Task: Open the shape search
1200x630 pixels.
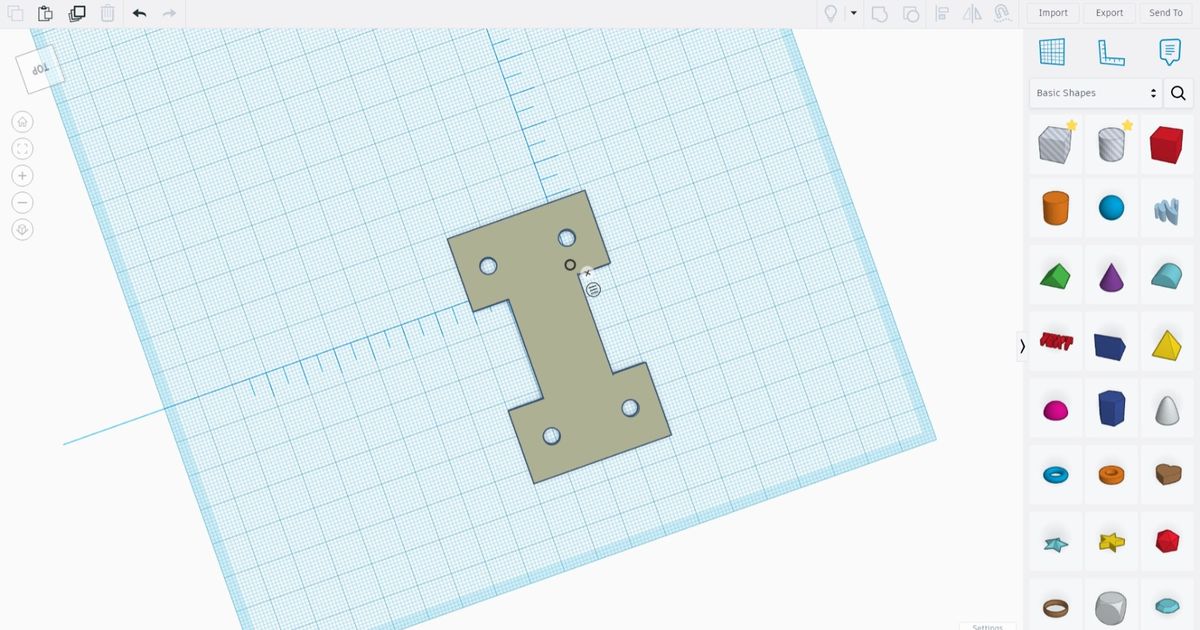Action: (x=1178, y=92)
